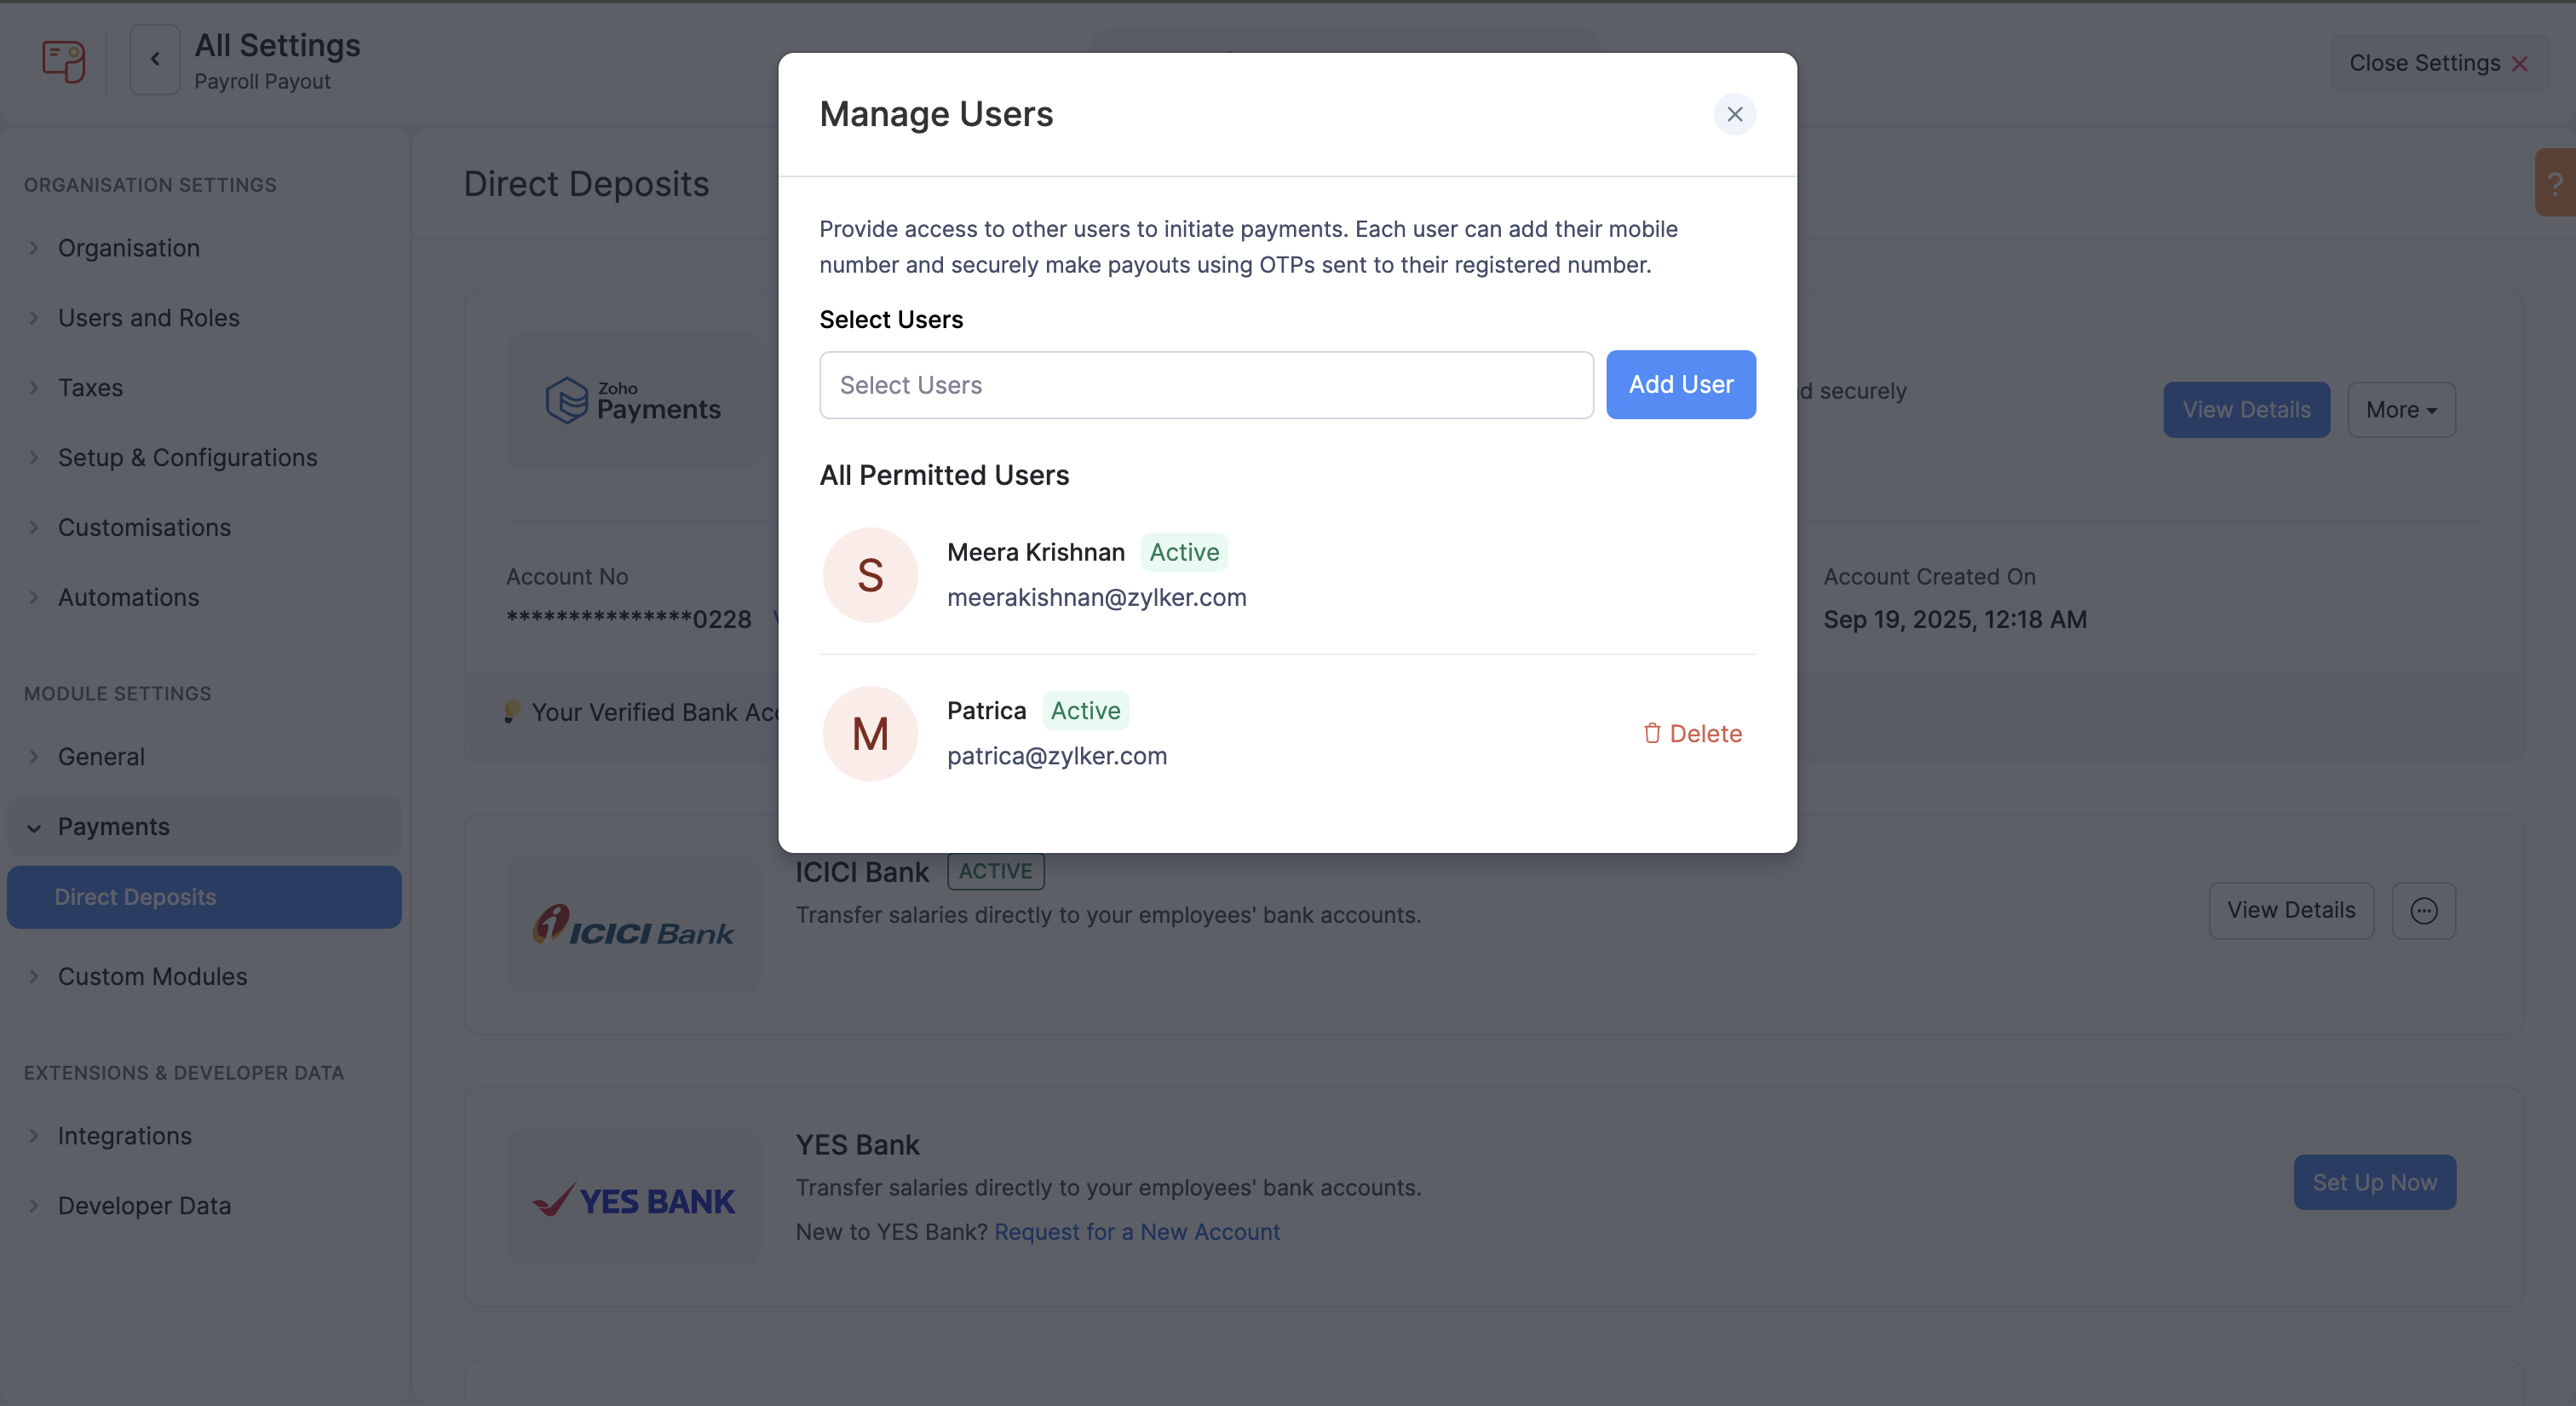This screenshot has height=1406, width=2576.
Task: Open the More dropdown
Action: point(2401,409)
